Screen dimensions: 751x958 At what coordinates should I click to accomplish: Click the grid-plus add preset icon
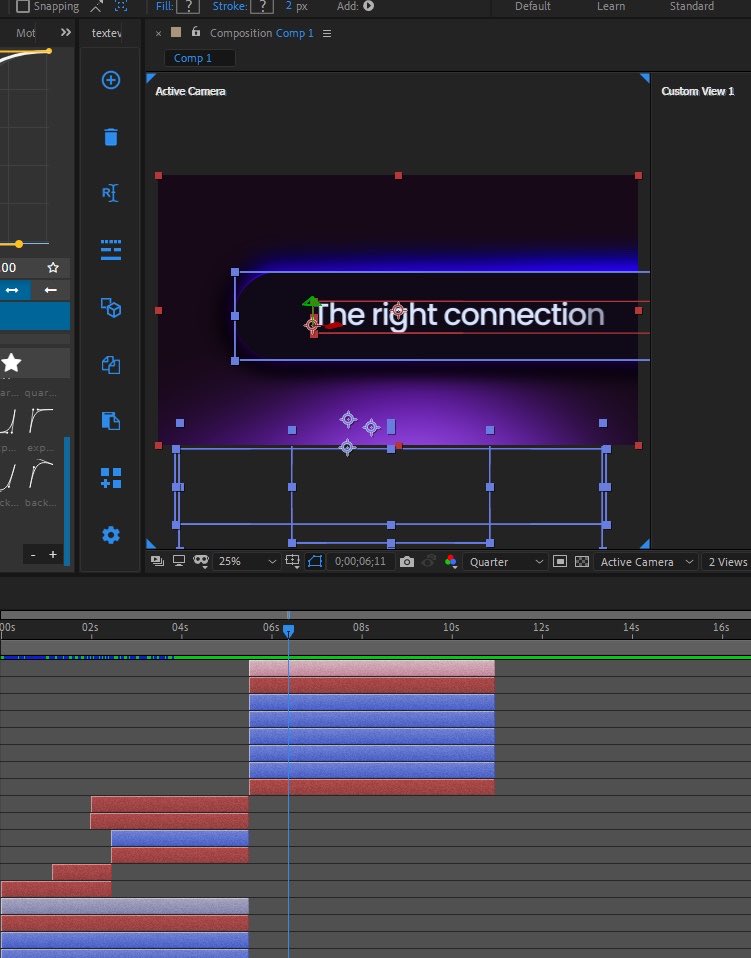(x=111, y=478)
